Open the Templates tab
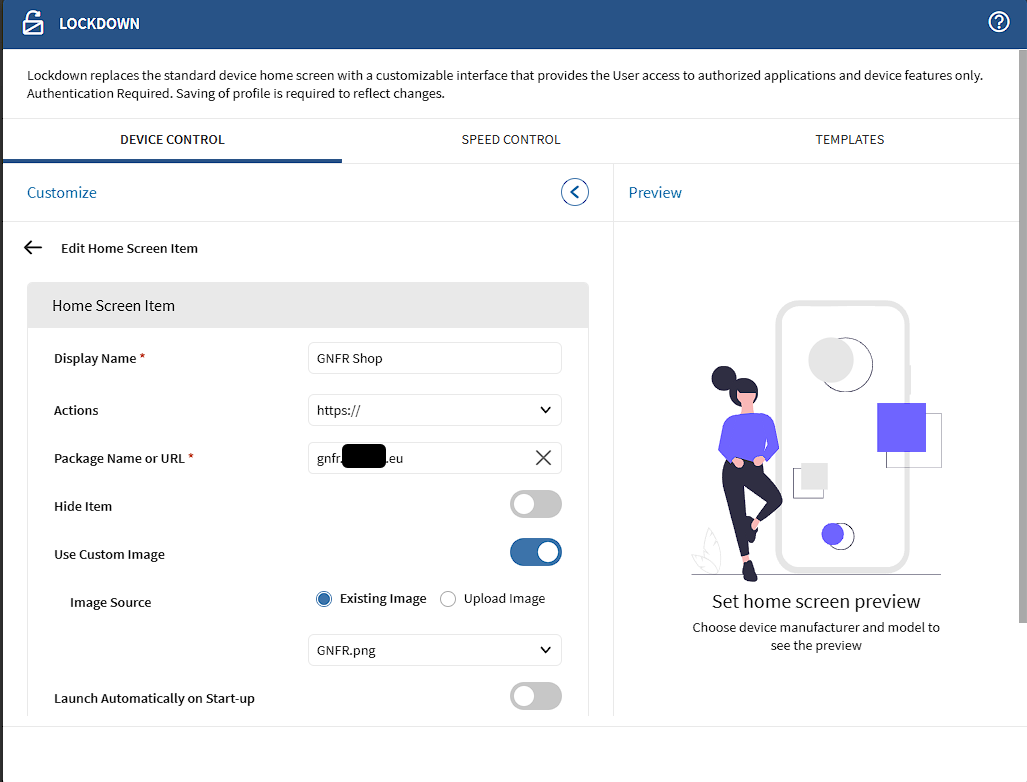Viewport: 1027px width, 782px height. click(849, 140)
